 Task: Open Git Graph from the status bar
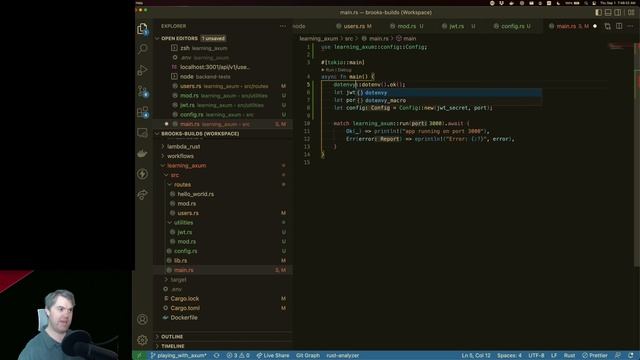308,356
